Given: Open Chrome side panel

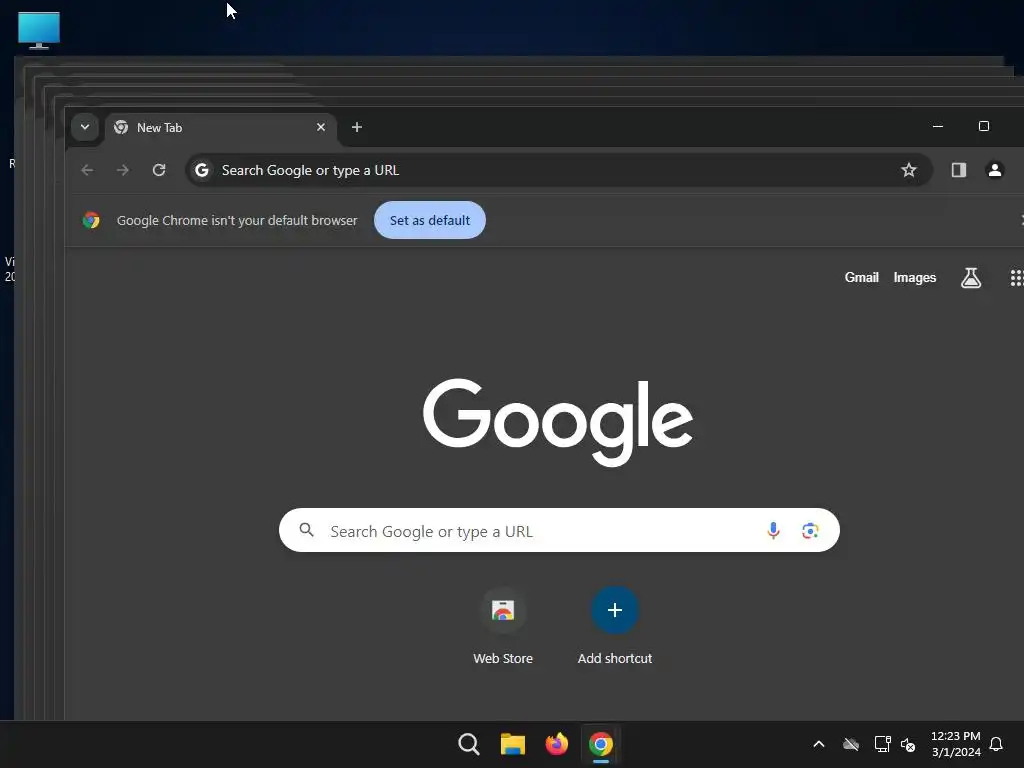Looking at the screenshot, I should (x=959, y=170).
